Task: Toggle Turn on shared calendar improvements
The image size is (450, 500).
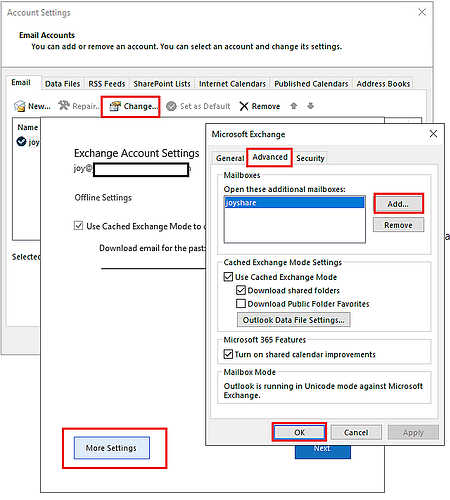Action: click(x=228, y=354)
